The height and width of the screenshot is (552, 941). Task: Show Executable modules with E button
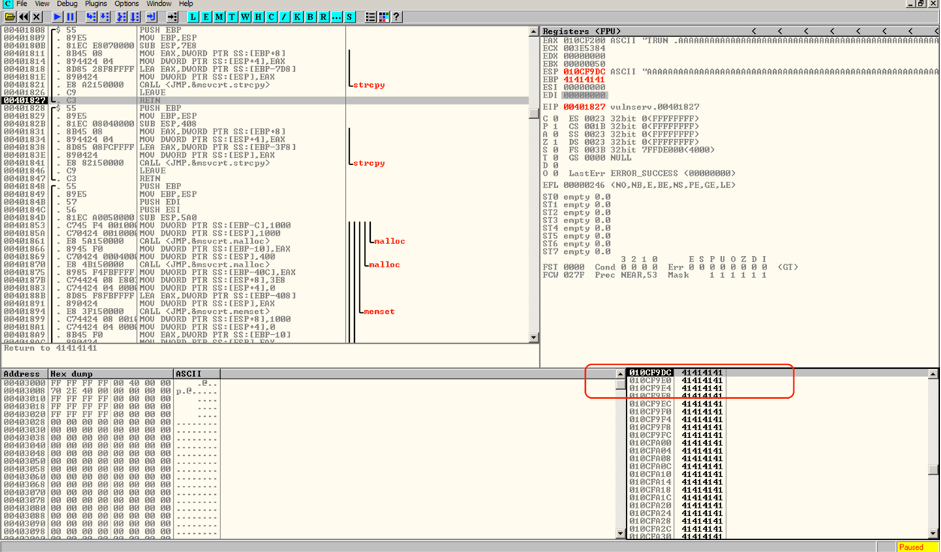[x=206, y=17]
